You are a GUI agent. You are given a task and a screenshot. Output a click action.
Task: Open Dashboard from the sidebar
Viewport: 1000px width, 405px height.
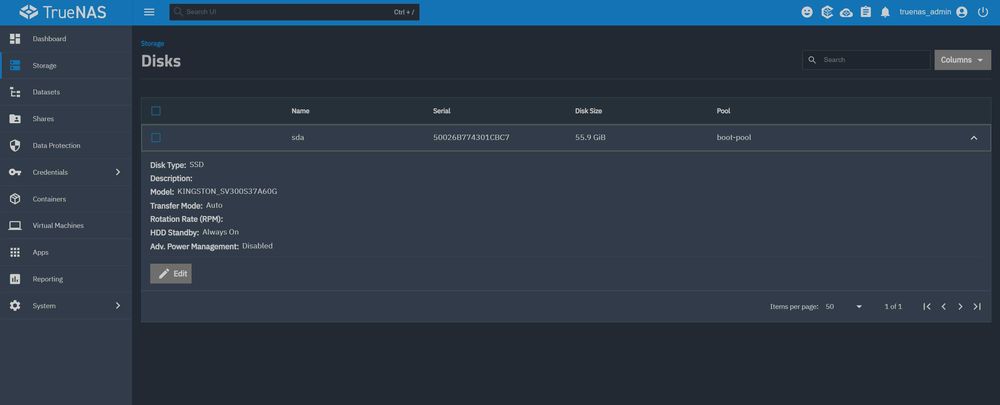(x=66, y=39)
